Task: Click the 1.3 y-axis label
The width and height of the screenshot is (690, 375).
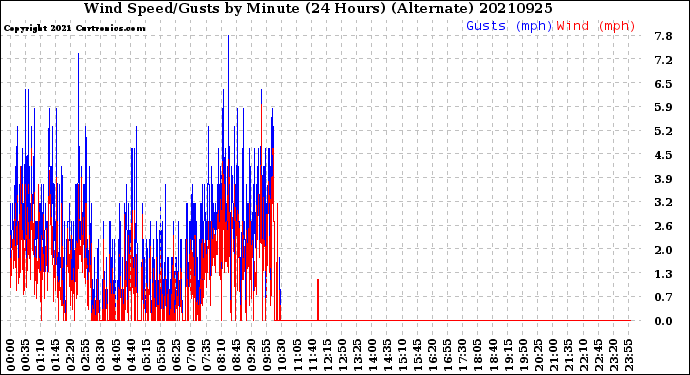Action: (x=663, y=274)
